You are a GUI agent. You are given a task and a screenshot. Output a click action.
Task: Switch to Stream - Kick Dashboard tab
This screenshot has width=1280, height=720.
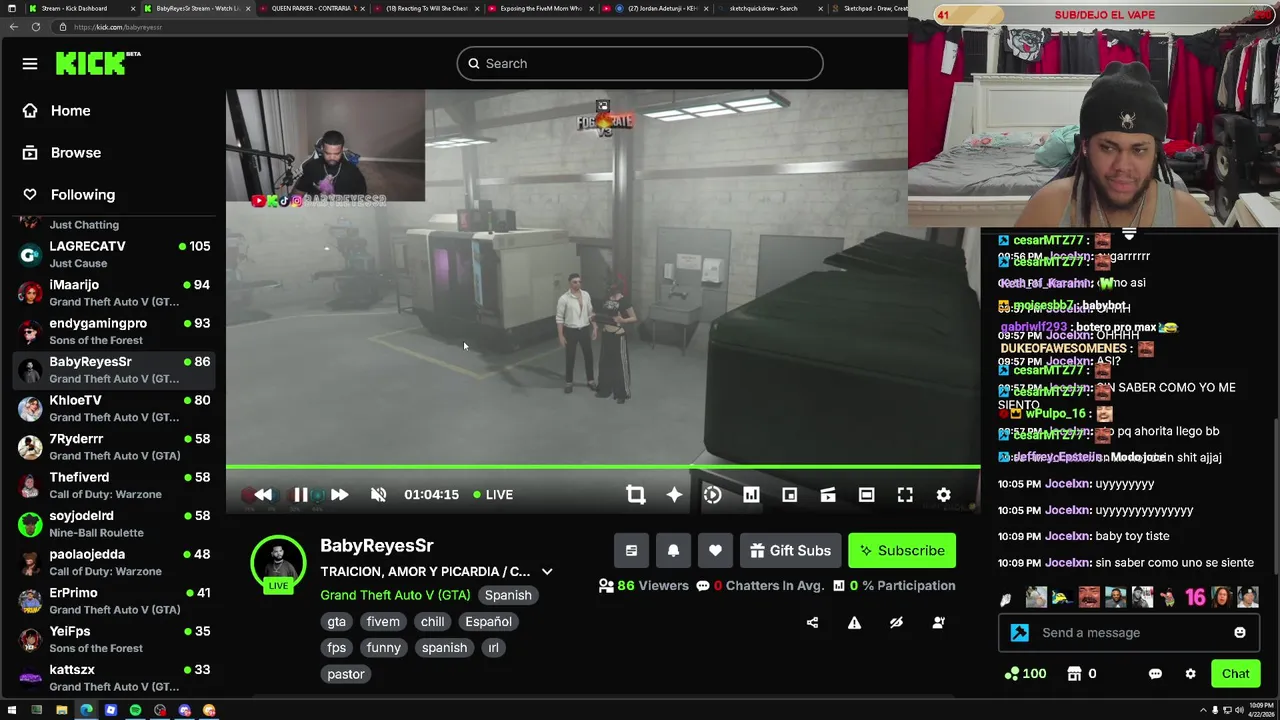tap(71, 8)
